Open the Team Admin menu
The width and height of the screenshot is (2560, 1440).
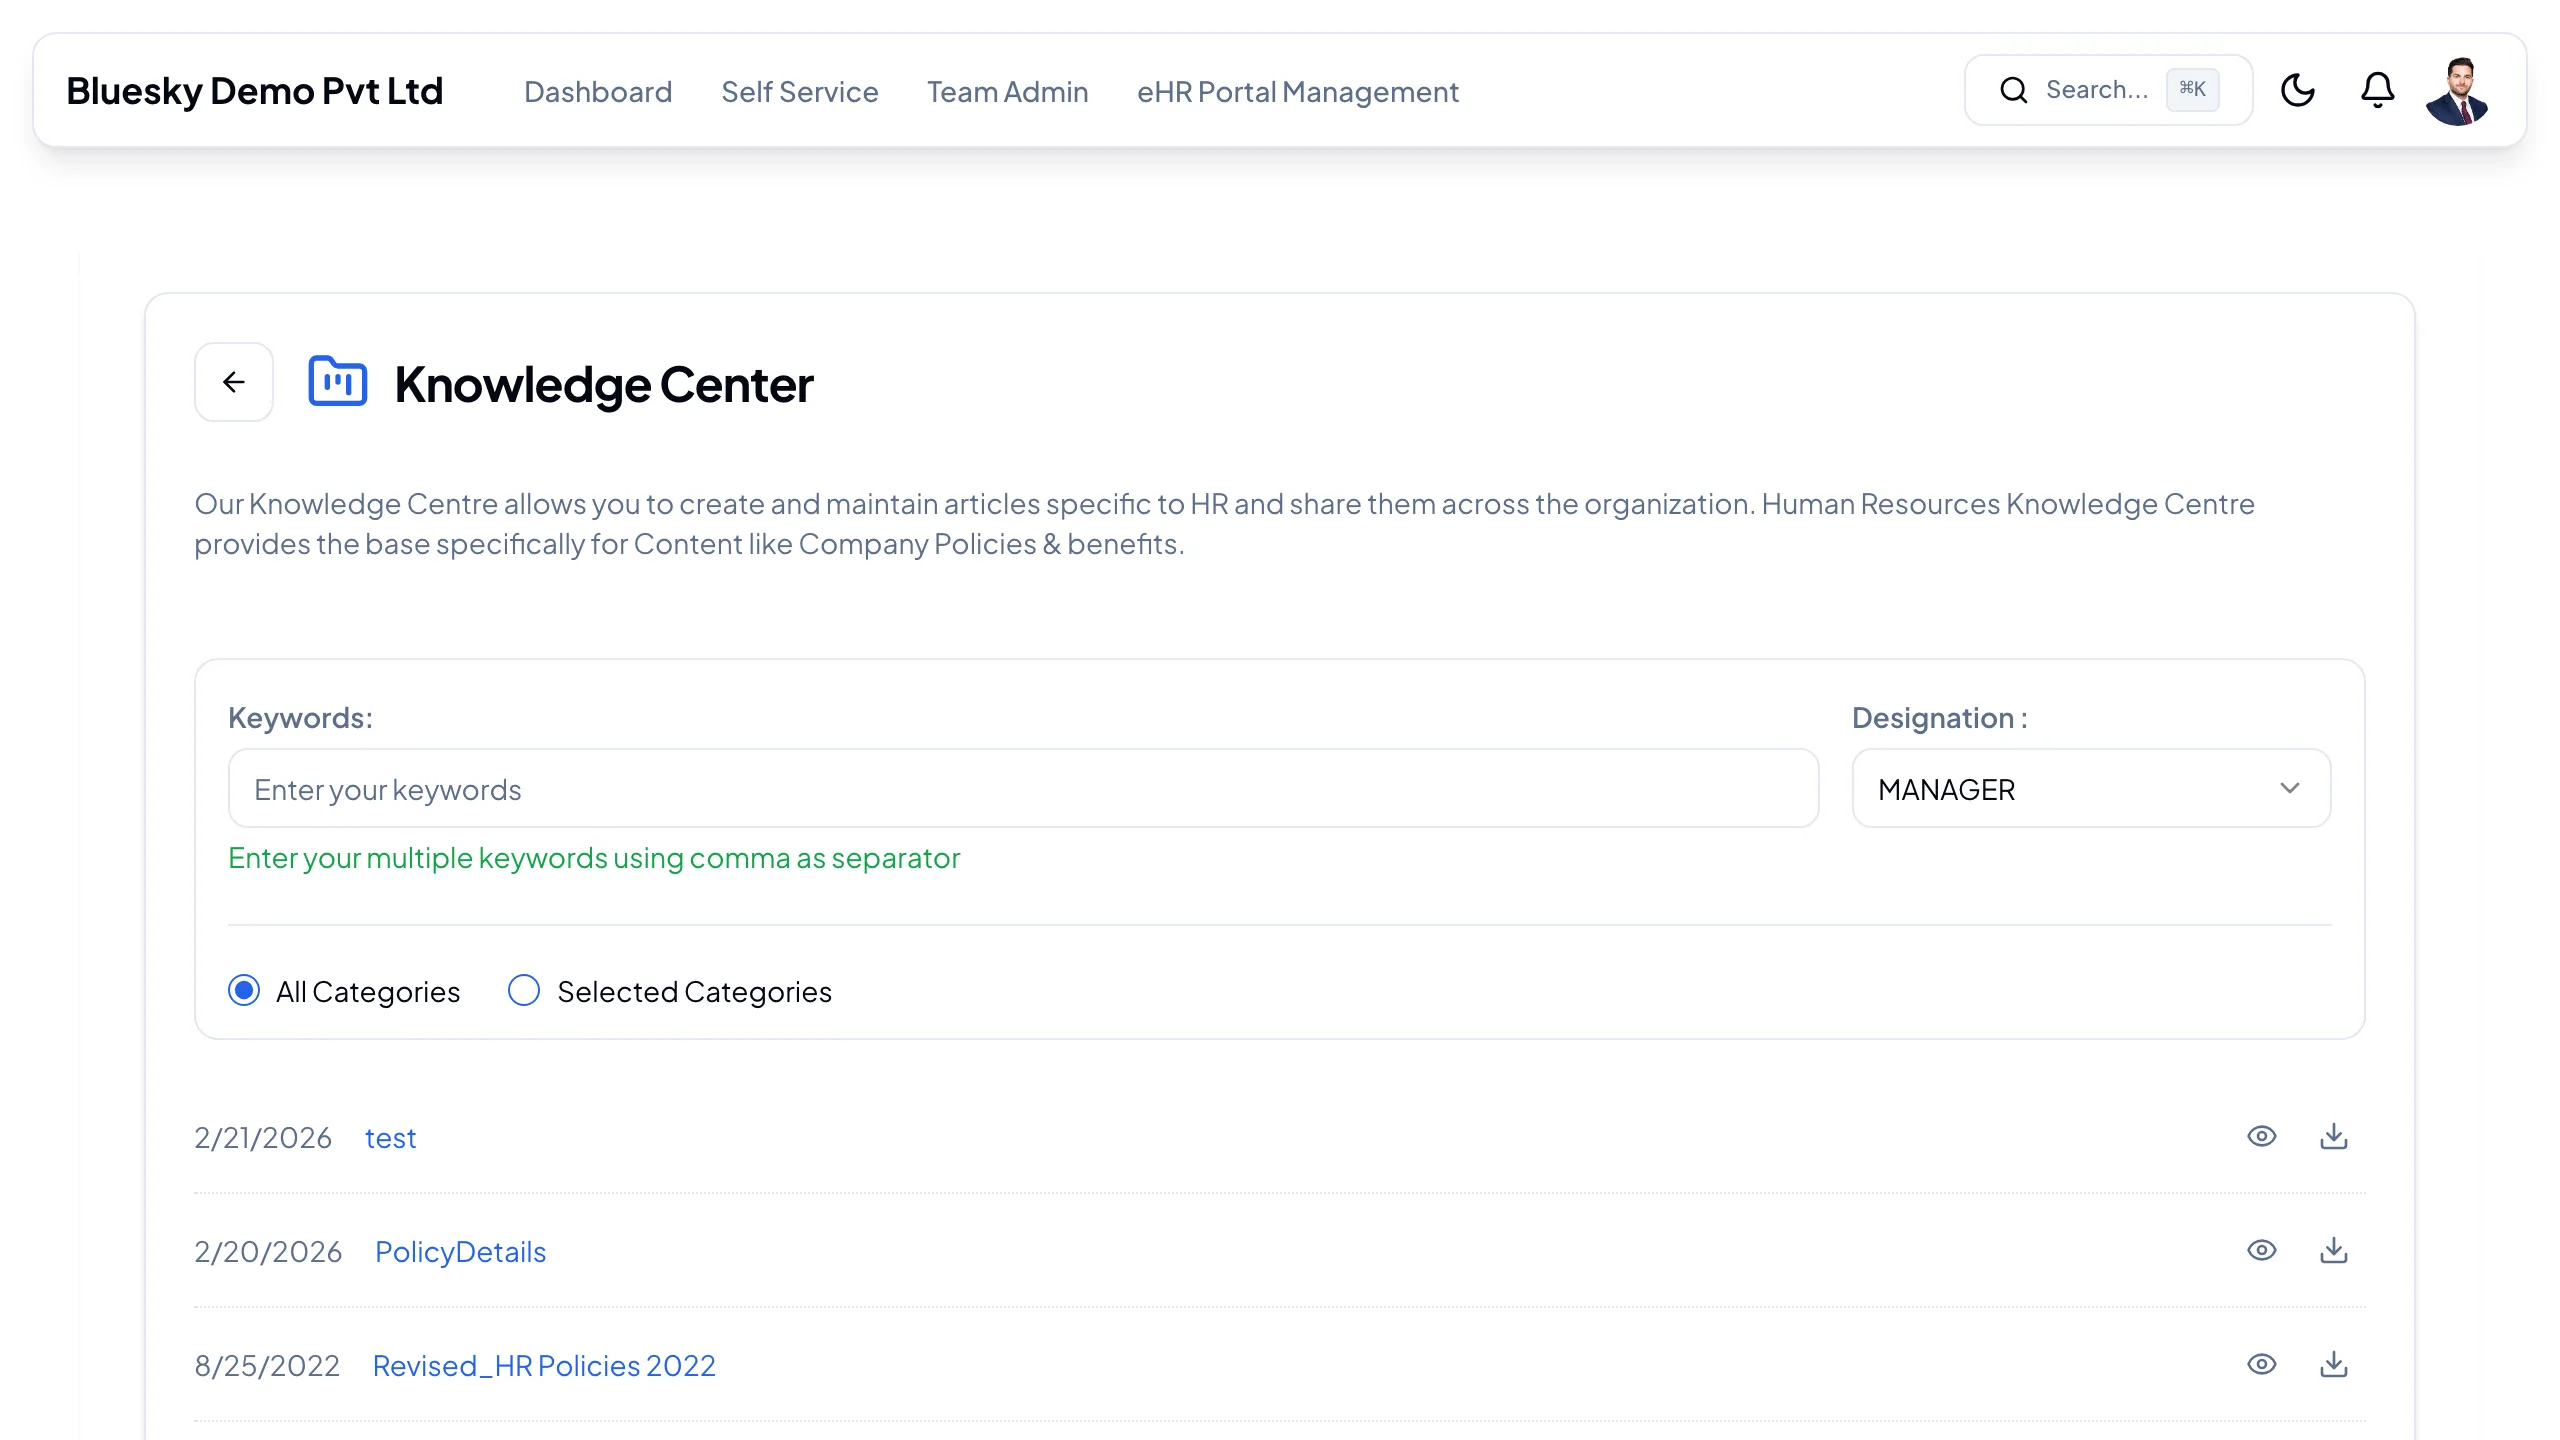(x=1008, y=92)
